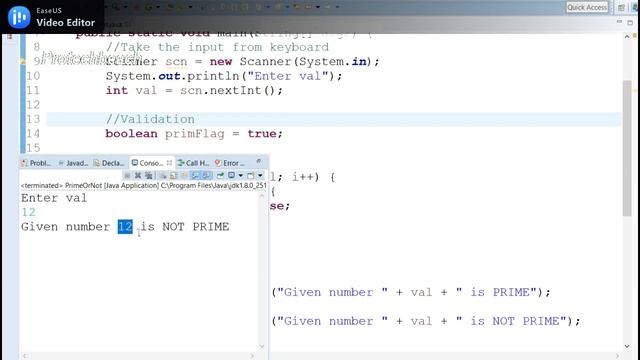Open the Call Hierarchy tab
Viewport: 640px width, 360px height.
click(x=193, y=163)
